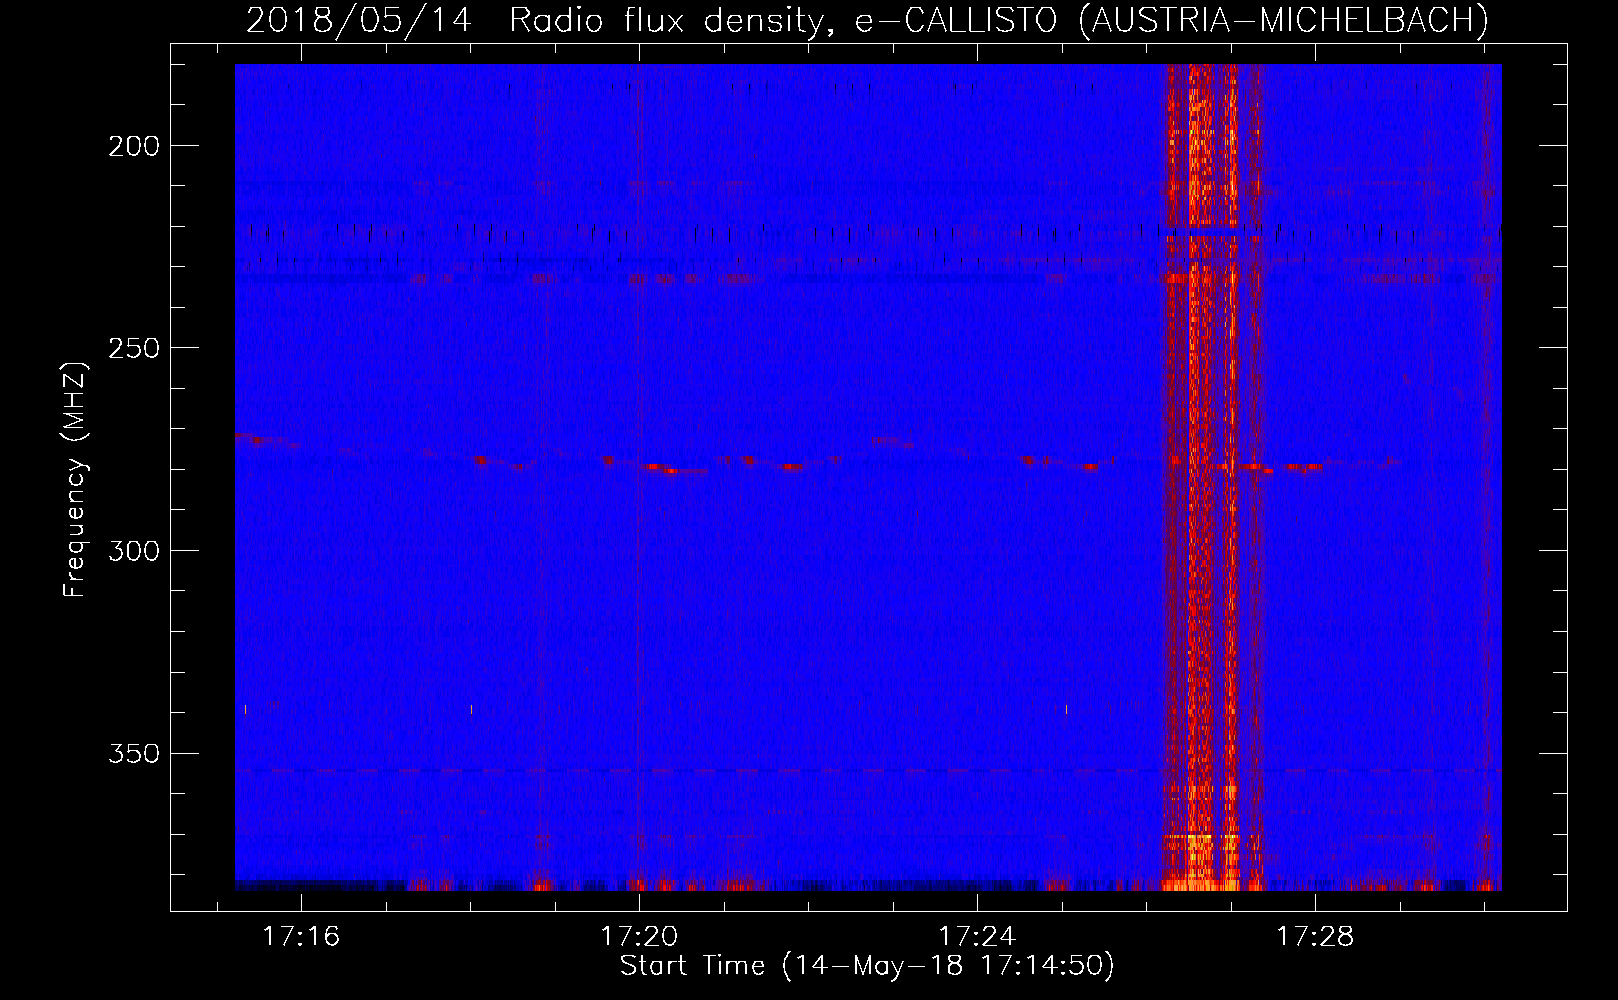Screen dimensions: 1618x1000
Task: Click the 200 frequency tick label
Action: tap(133, 146)
